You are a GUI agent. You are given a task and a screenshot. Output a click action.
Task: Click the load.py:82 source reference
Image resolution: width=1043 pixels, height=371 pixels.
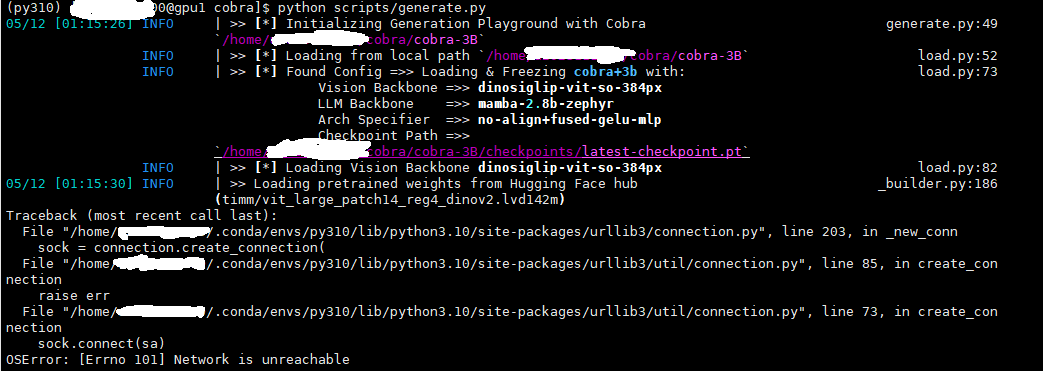(x=957, y=168)
